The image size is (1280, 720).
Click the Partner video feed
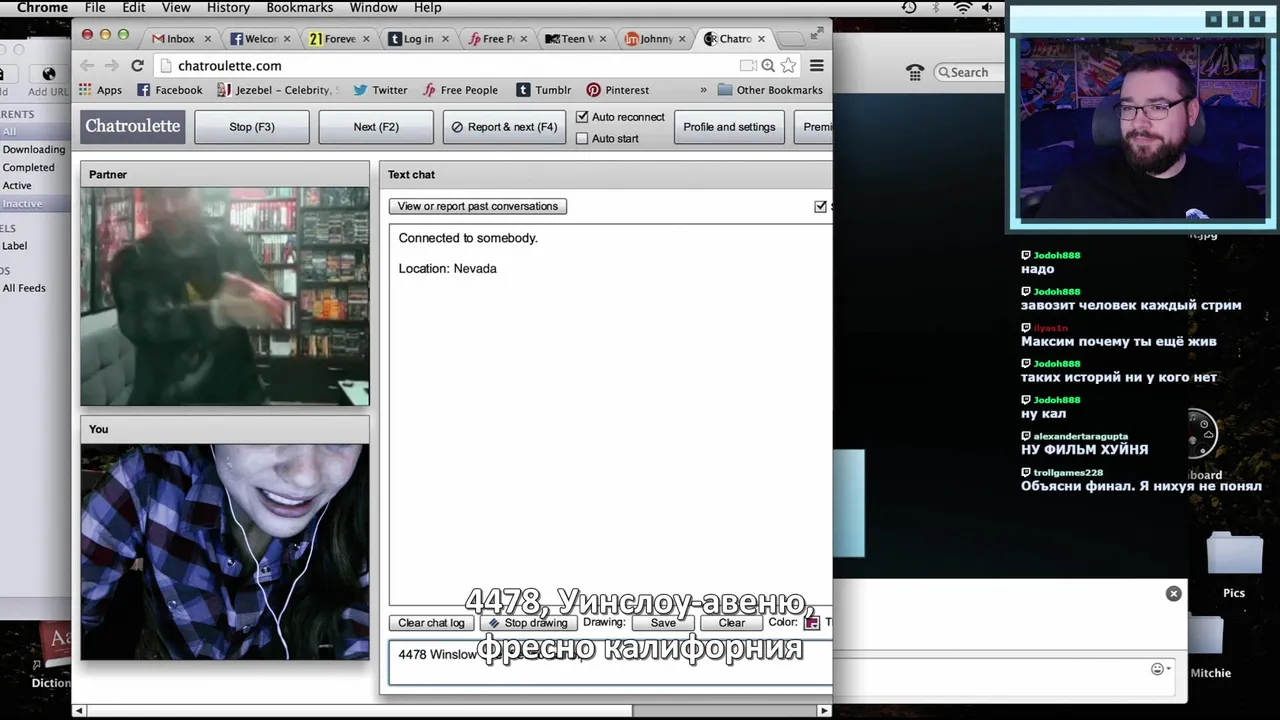[x=225, y=296]
